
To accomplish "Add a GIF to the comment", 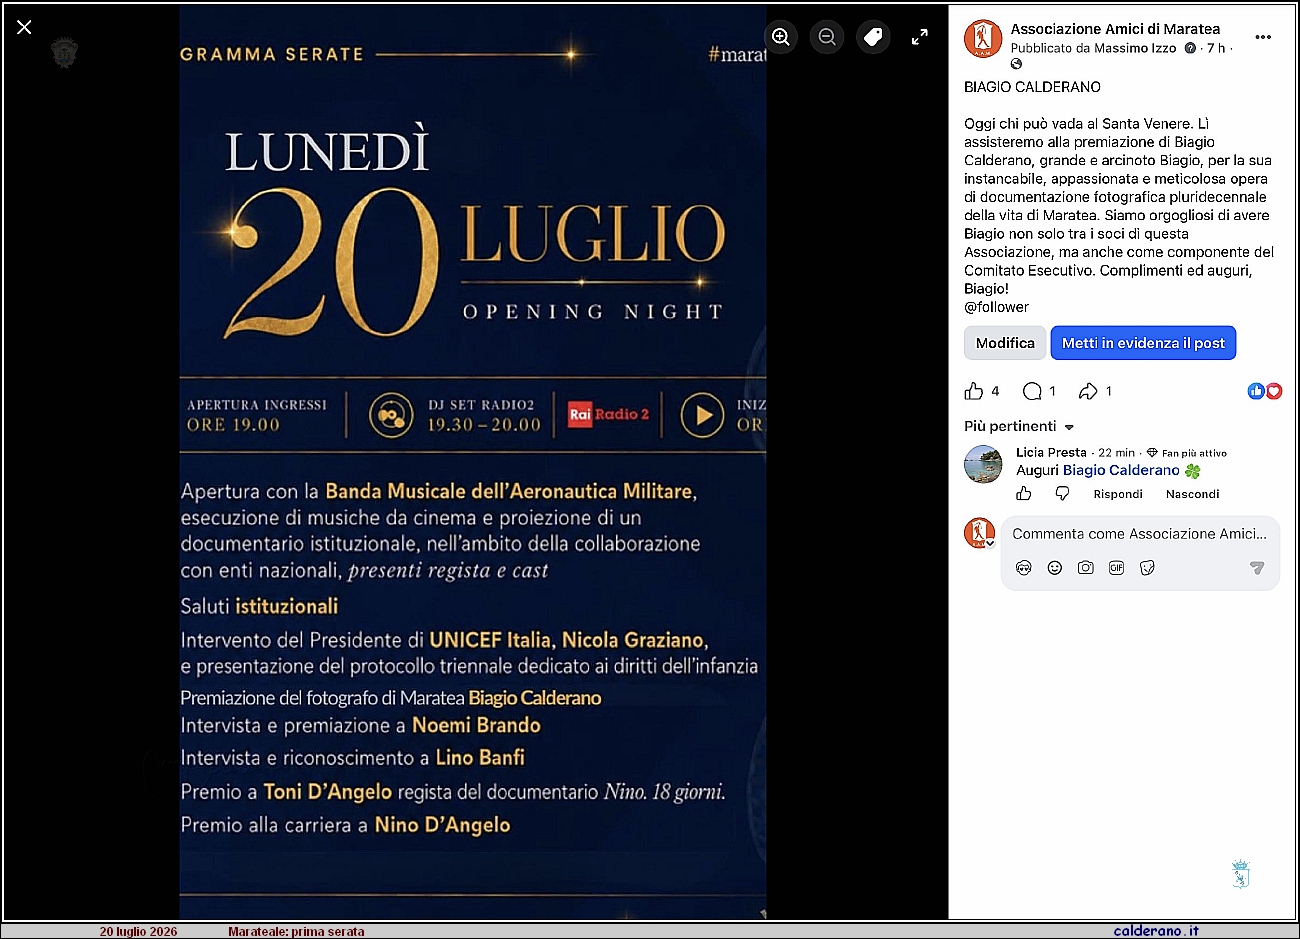I will (x=1116, y=568).
